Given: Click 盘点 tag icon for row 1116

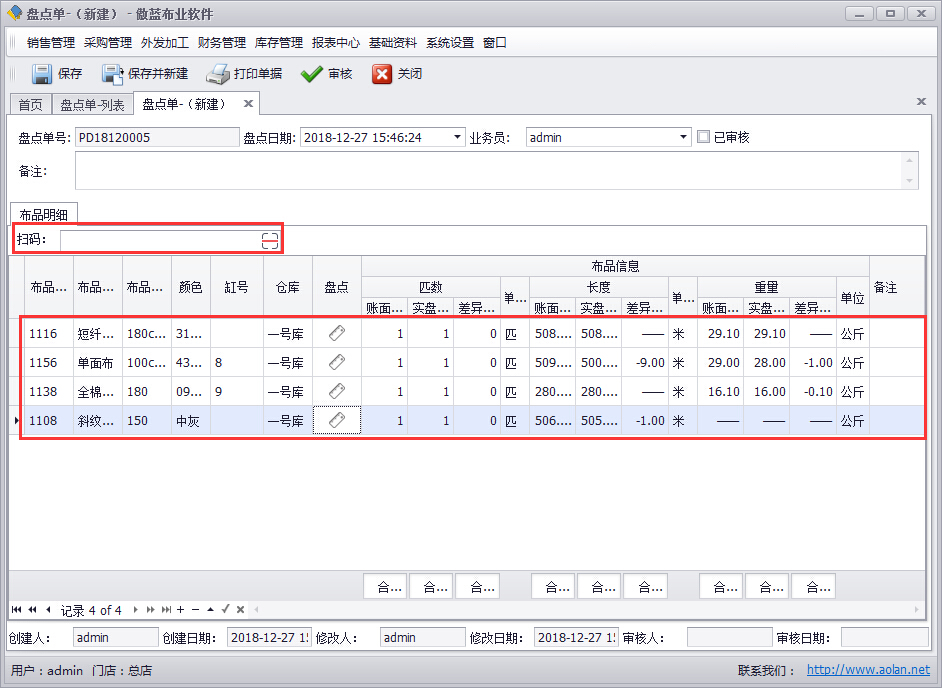Looking at the screenshot, I should click(x=337, y=334).
